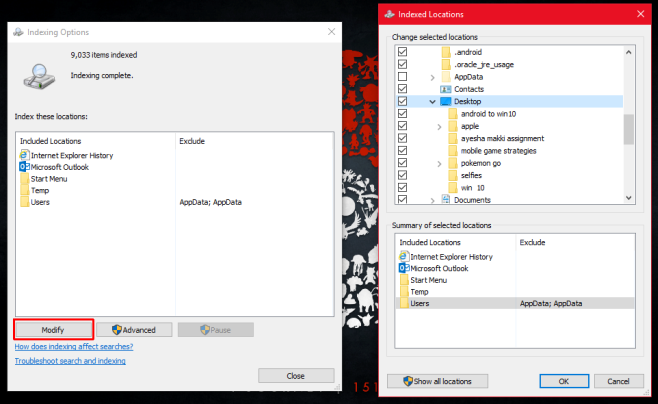Close the Indexing Options dialog with Close button

tap(296, 376)
